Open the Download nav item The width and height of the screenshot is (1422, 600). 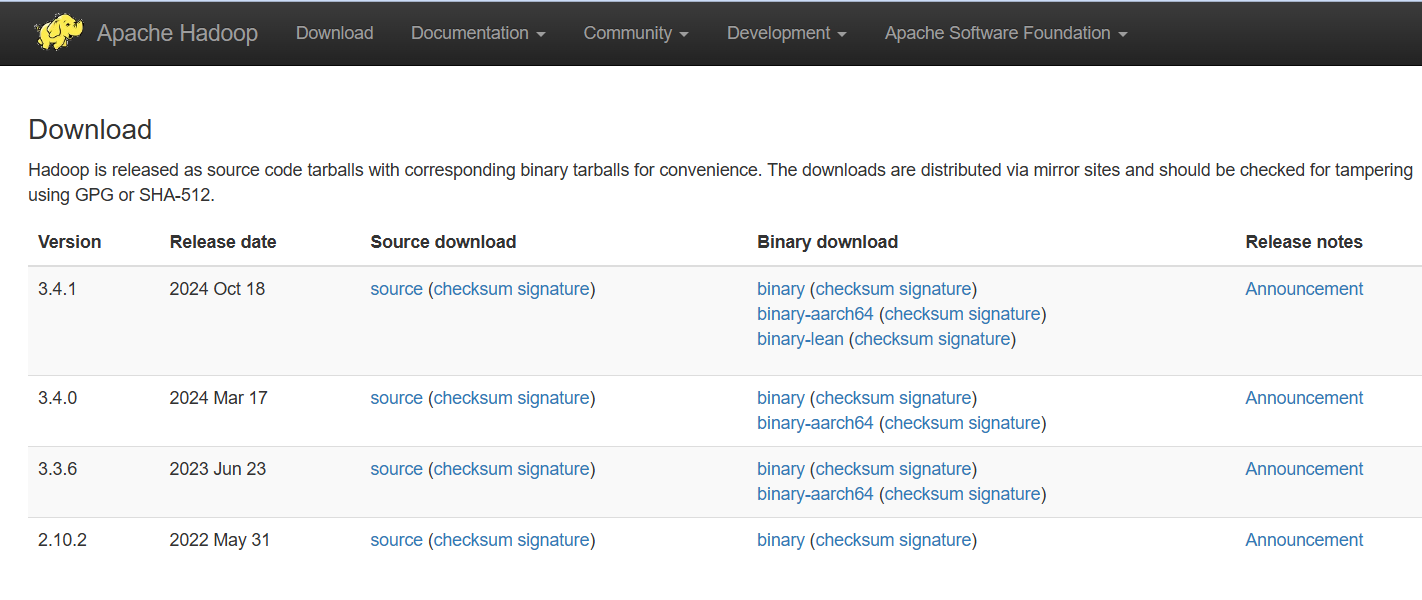(334, 33)
